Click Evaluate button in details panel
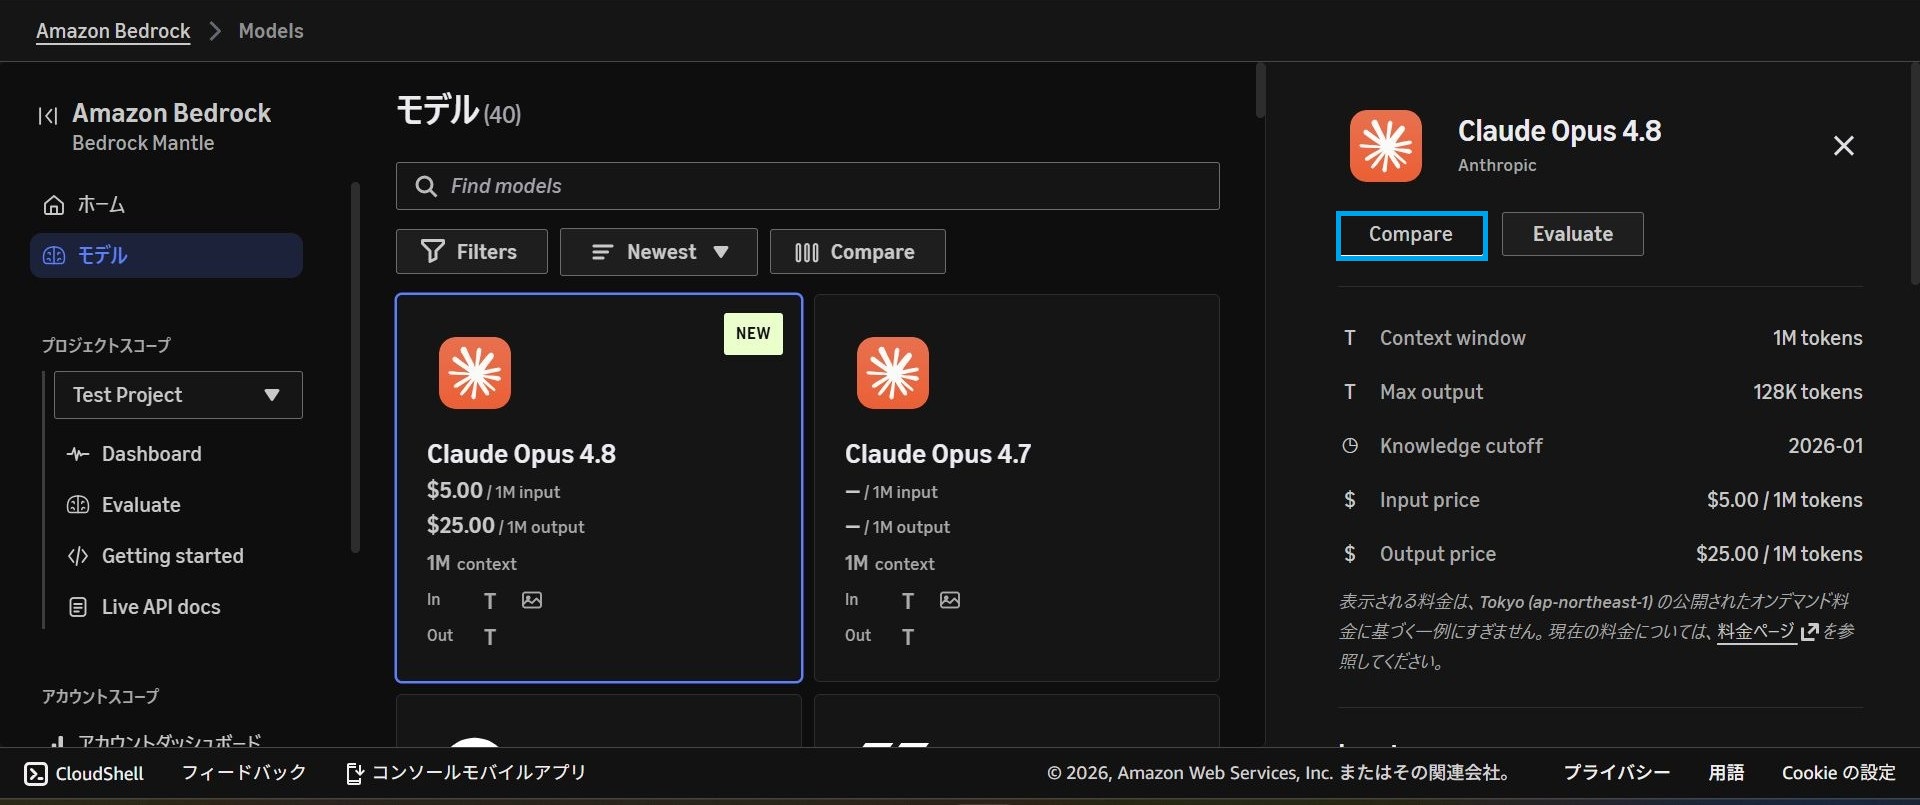1920x805 pixels. [1573, 235]
